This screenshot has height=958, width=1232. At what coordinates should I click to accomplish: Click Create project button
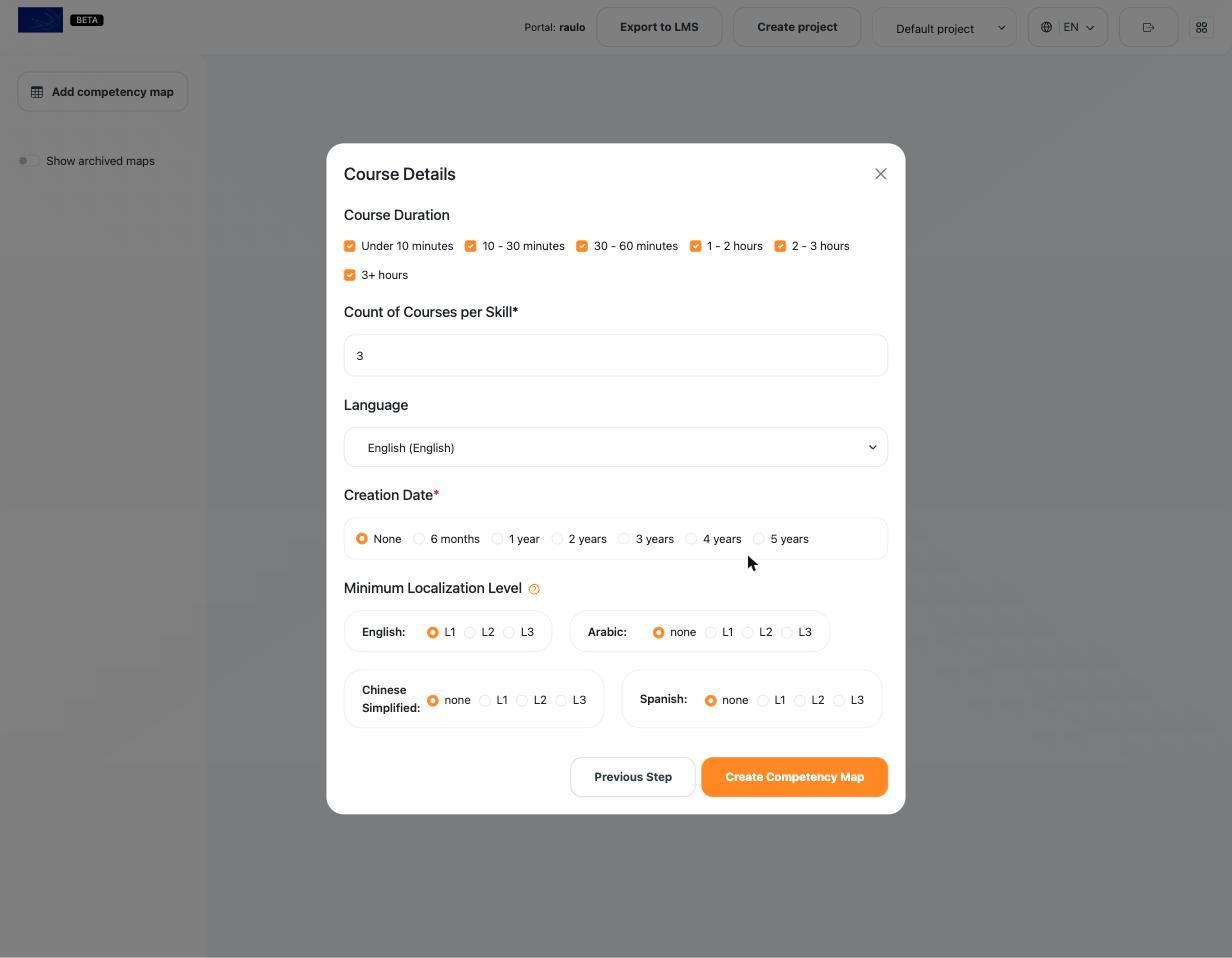coord(797,27)
